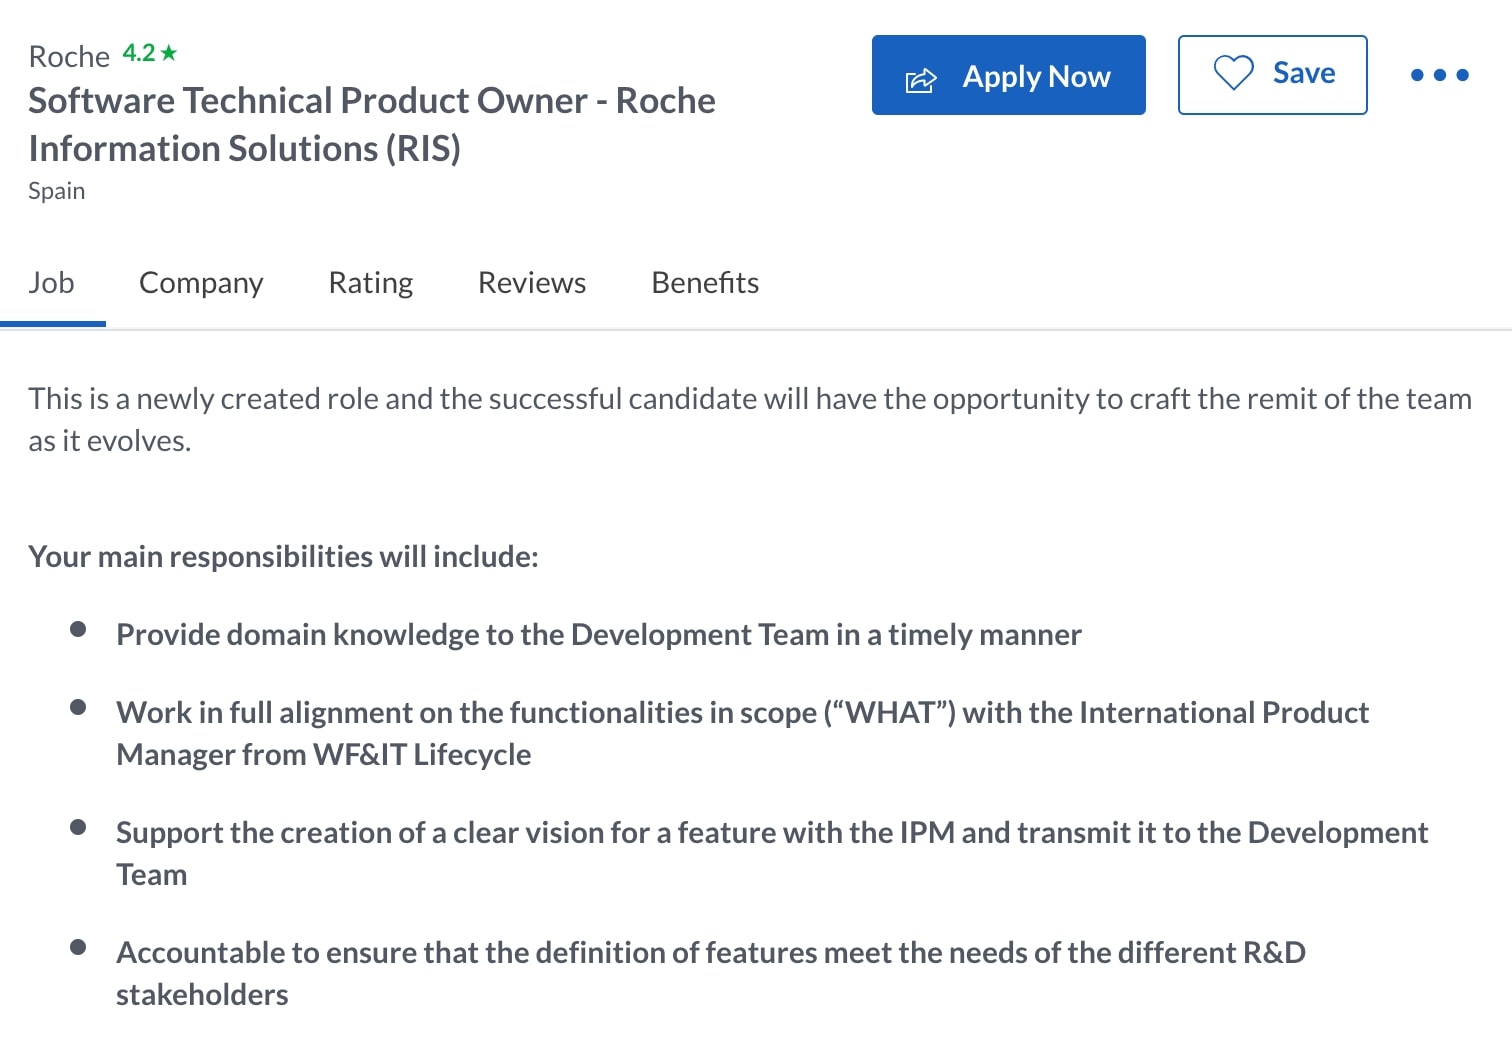Screen dimensions: 1512x1049
Task: Click the job title heading
Action: (372, 123)
